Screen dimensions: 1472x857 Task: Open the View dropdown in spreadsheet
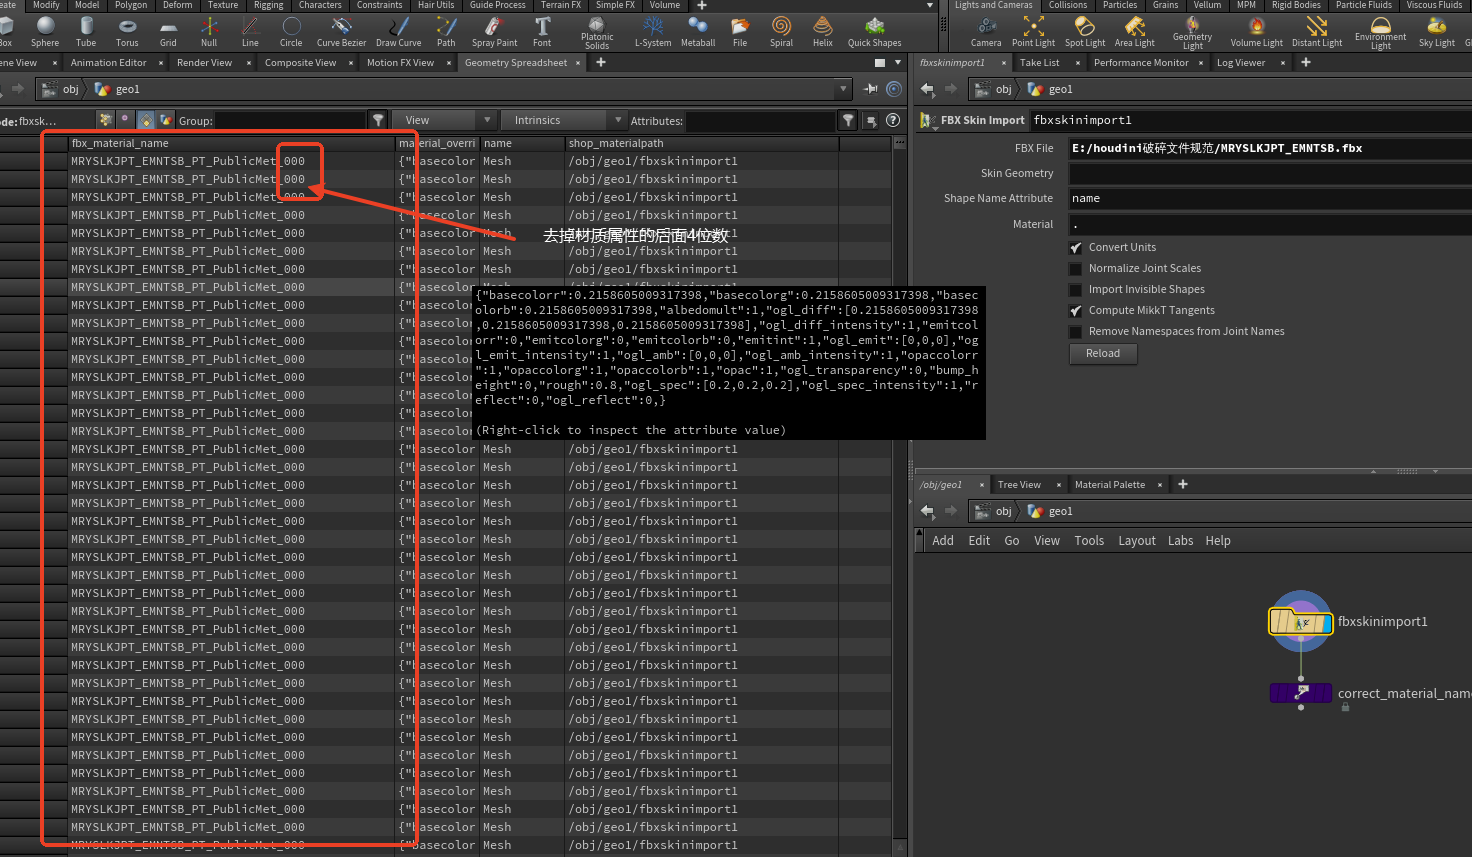click(443, 120)
